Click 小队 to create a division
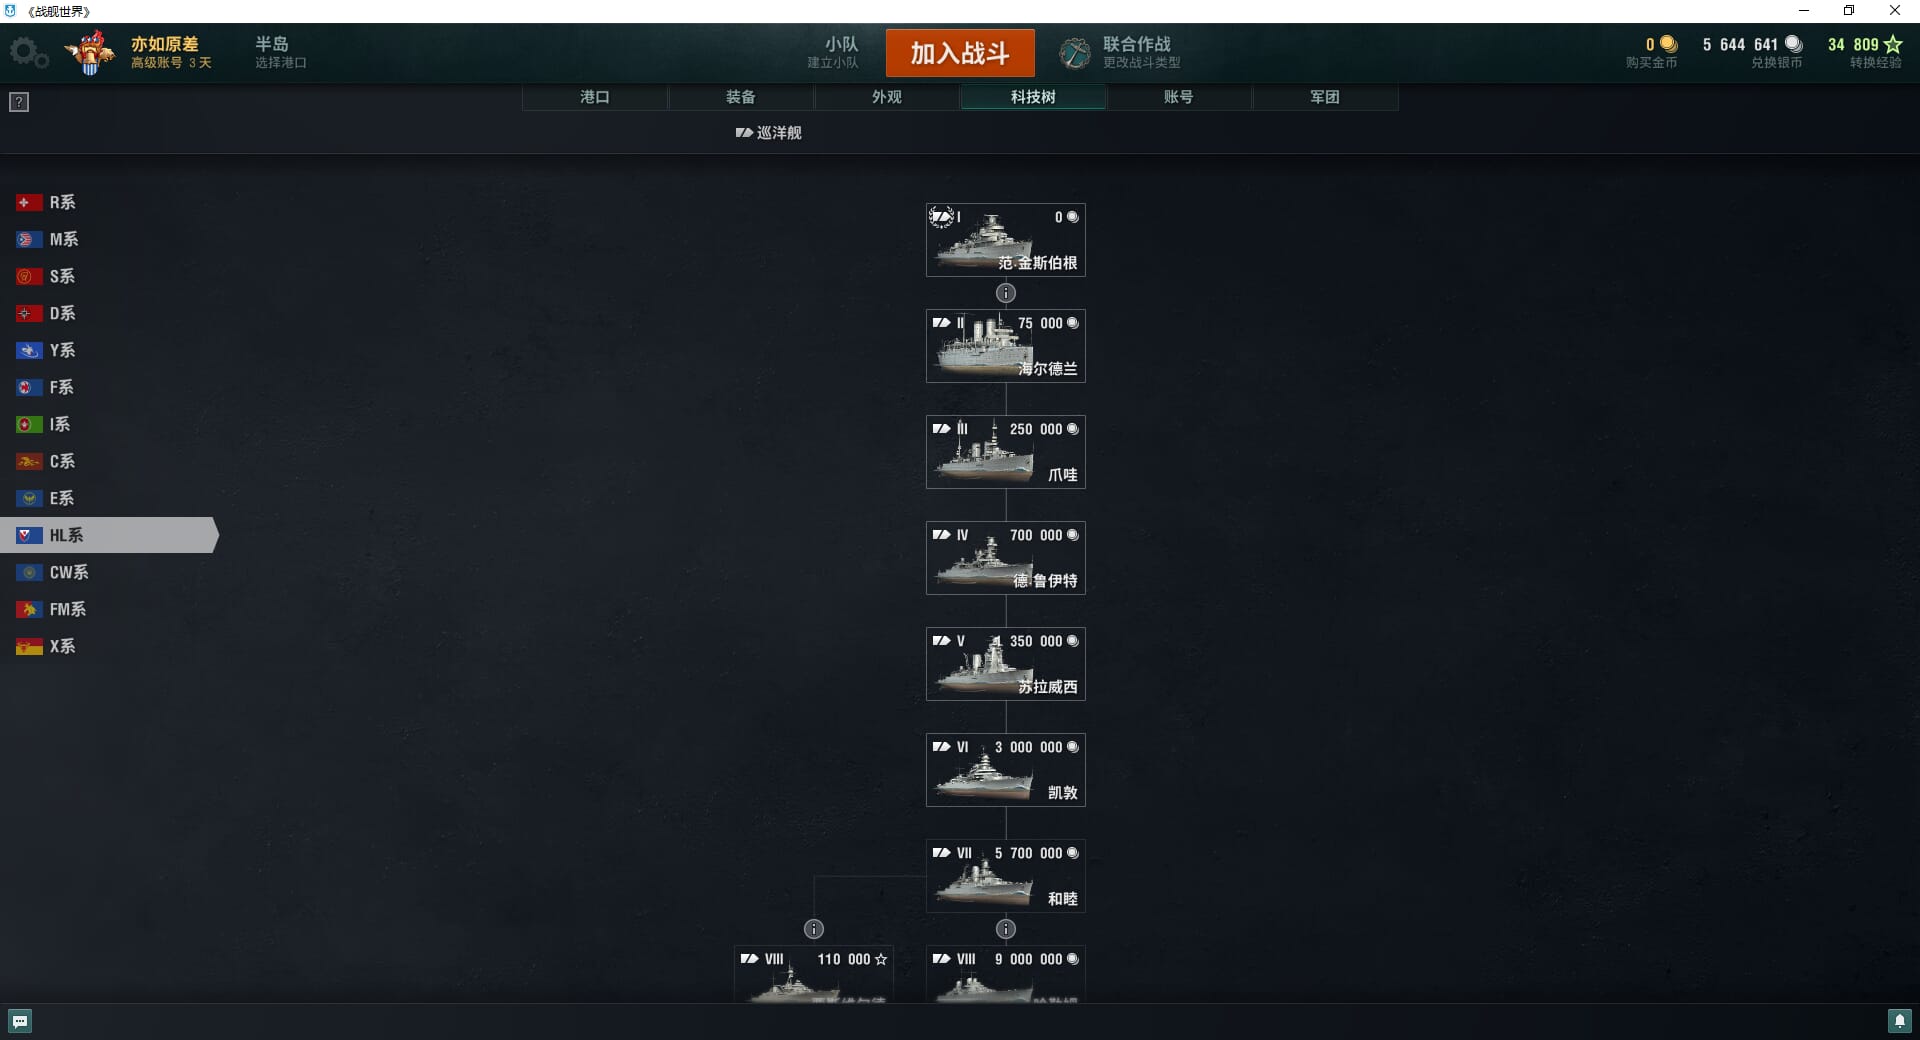1920x1040 pixels. coord(834,52)
